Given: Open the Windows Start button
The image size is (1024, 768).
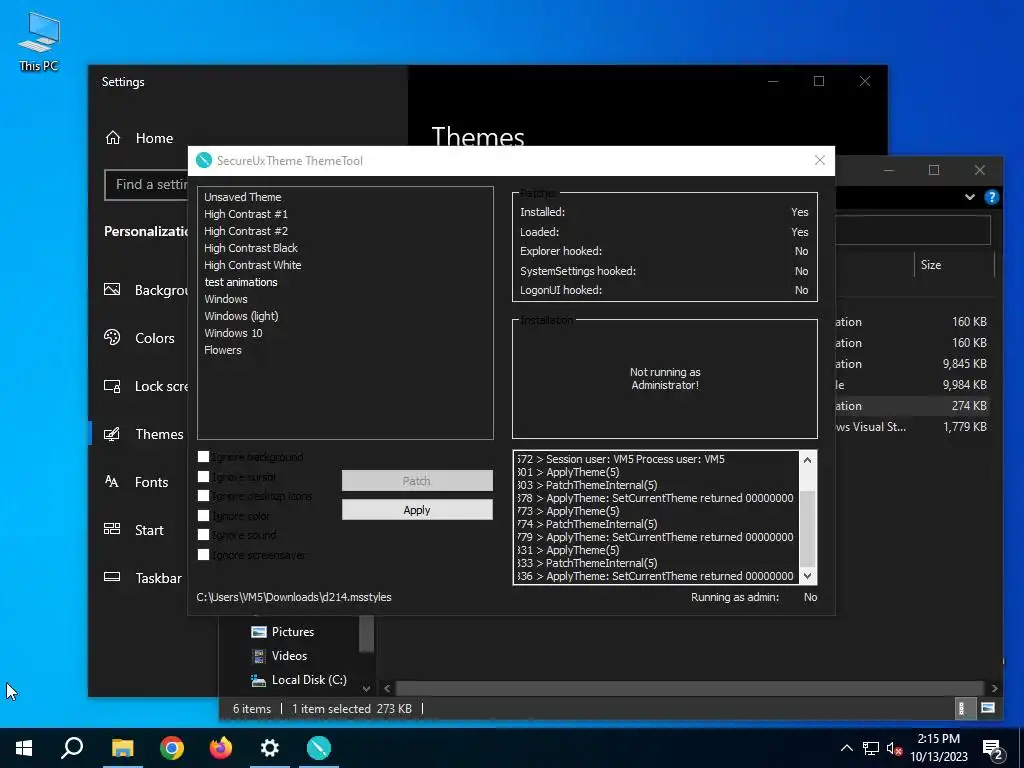Looking at the screenshot, I should 24,748.
